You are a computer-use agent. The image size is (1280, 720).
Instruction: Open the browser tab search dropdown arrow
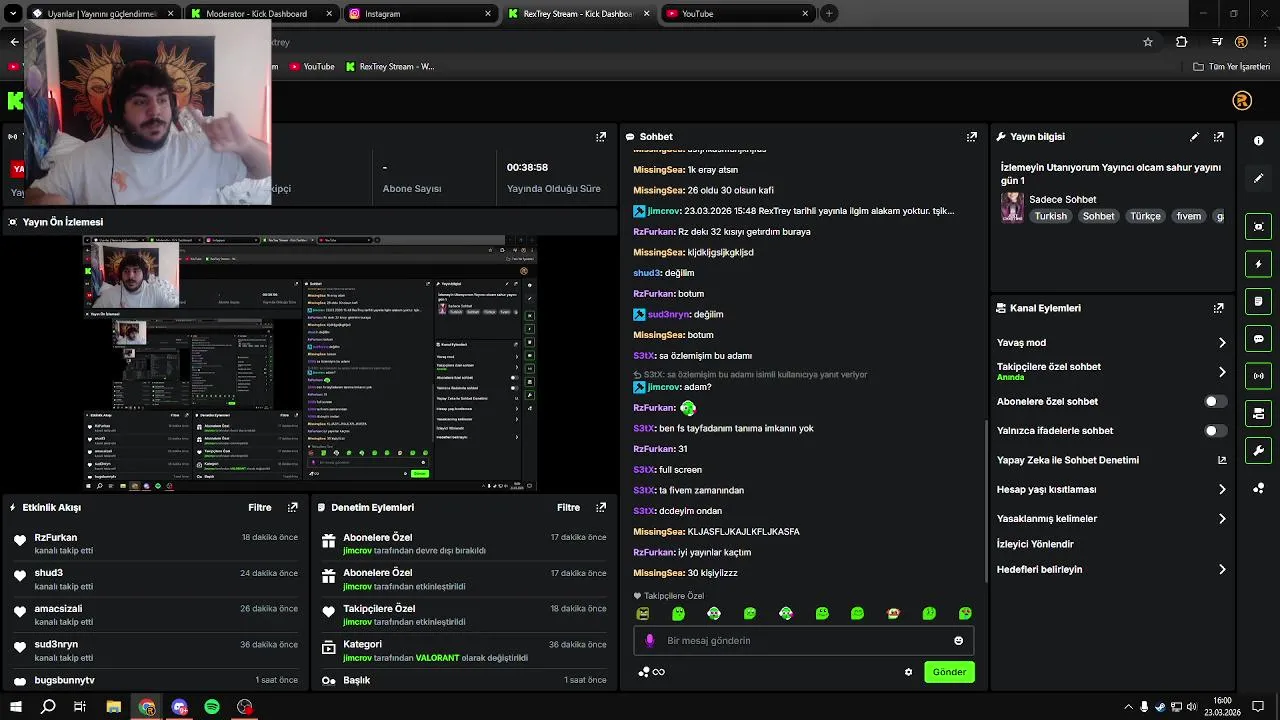click(x=12, y=13)
